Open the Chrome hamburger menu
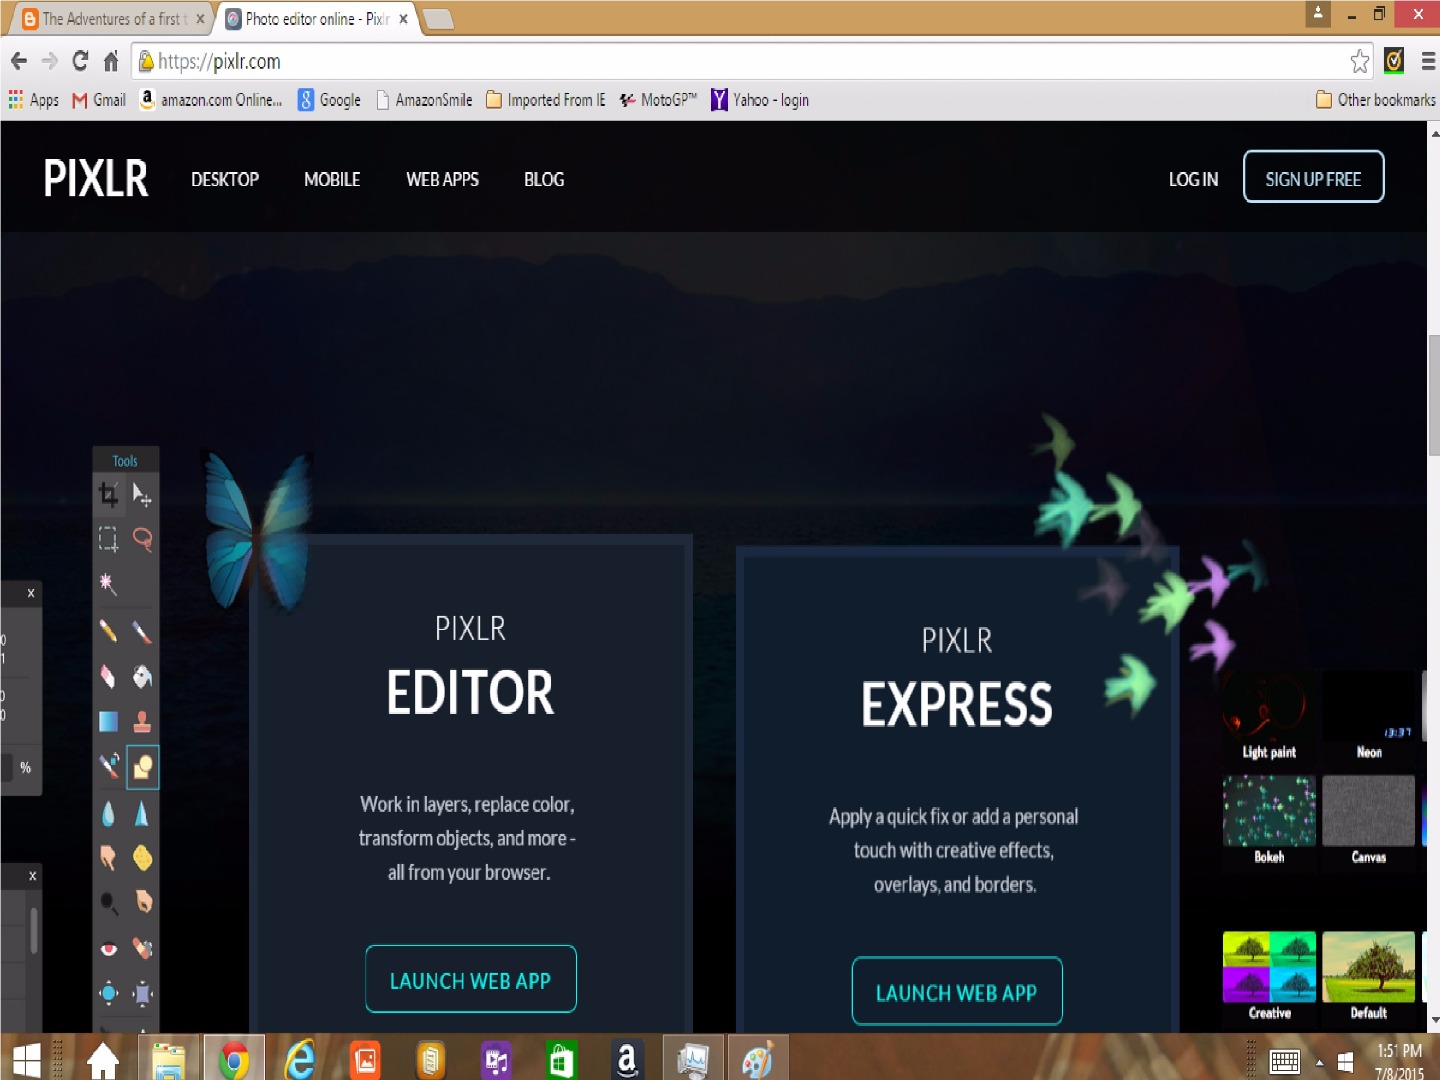Screen dimensions: 1440x1080 1428,62
